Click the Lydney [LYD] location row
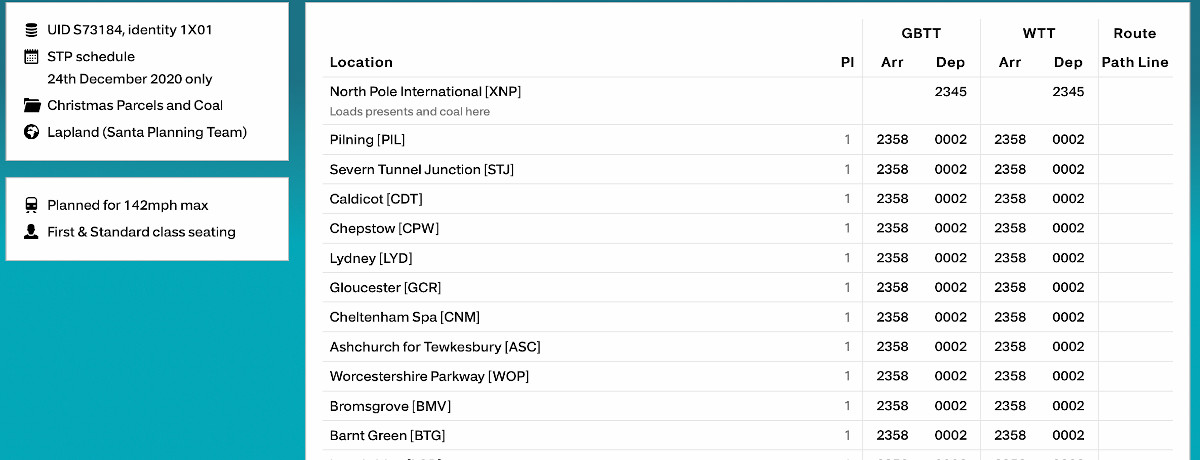The image size is (1200, 460). [369, 258]
